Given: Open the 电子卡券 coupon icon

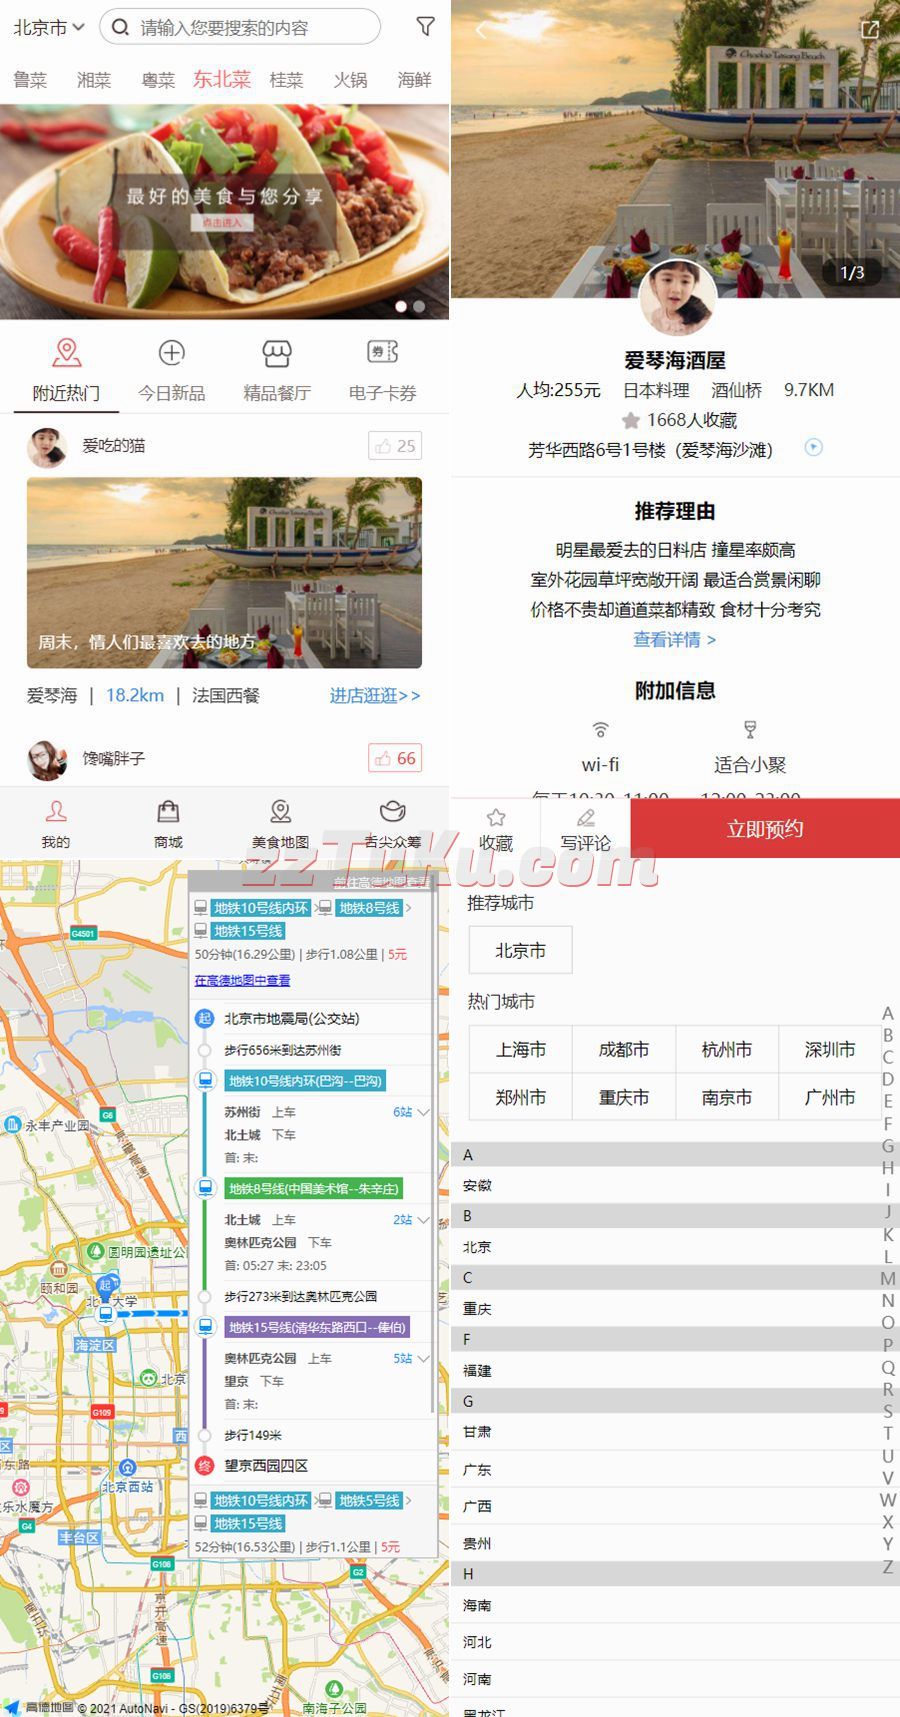Looking at the screenshot, I should click(x=383, y=354).
